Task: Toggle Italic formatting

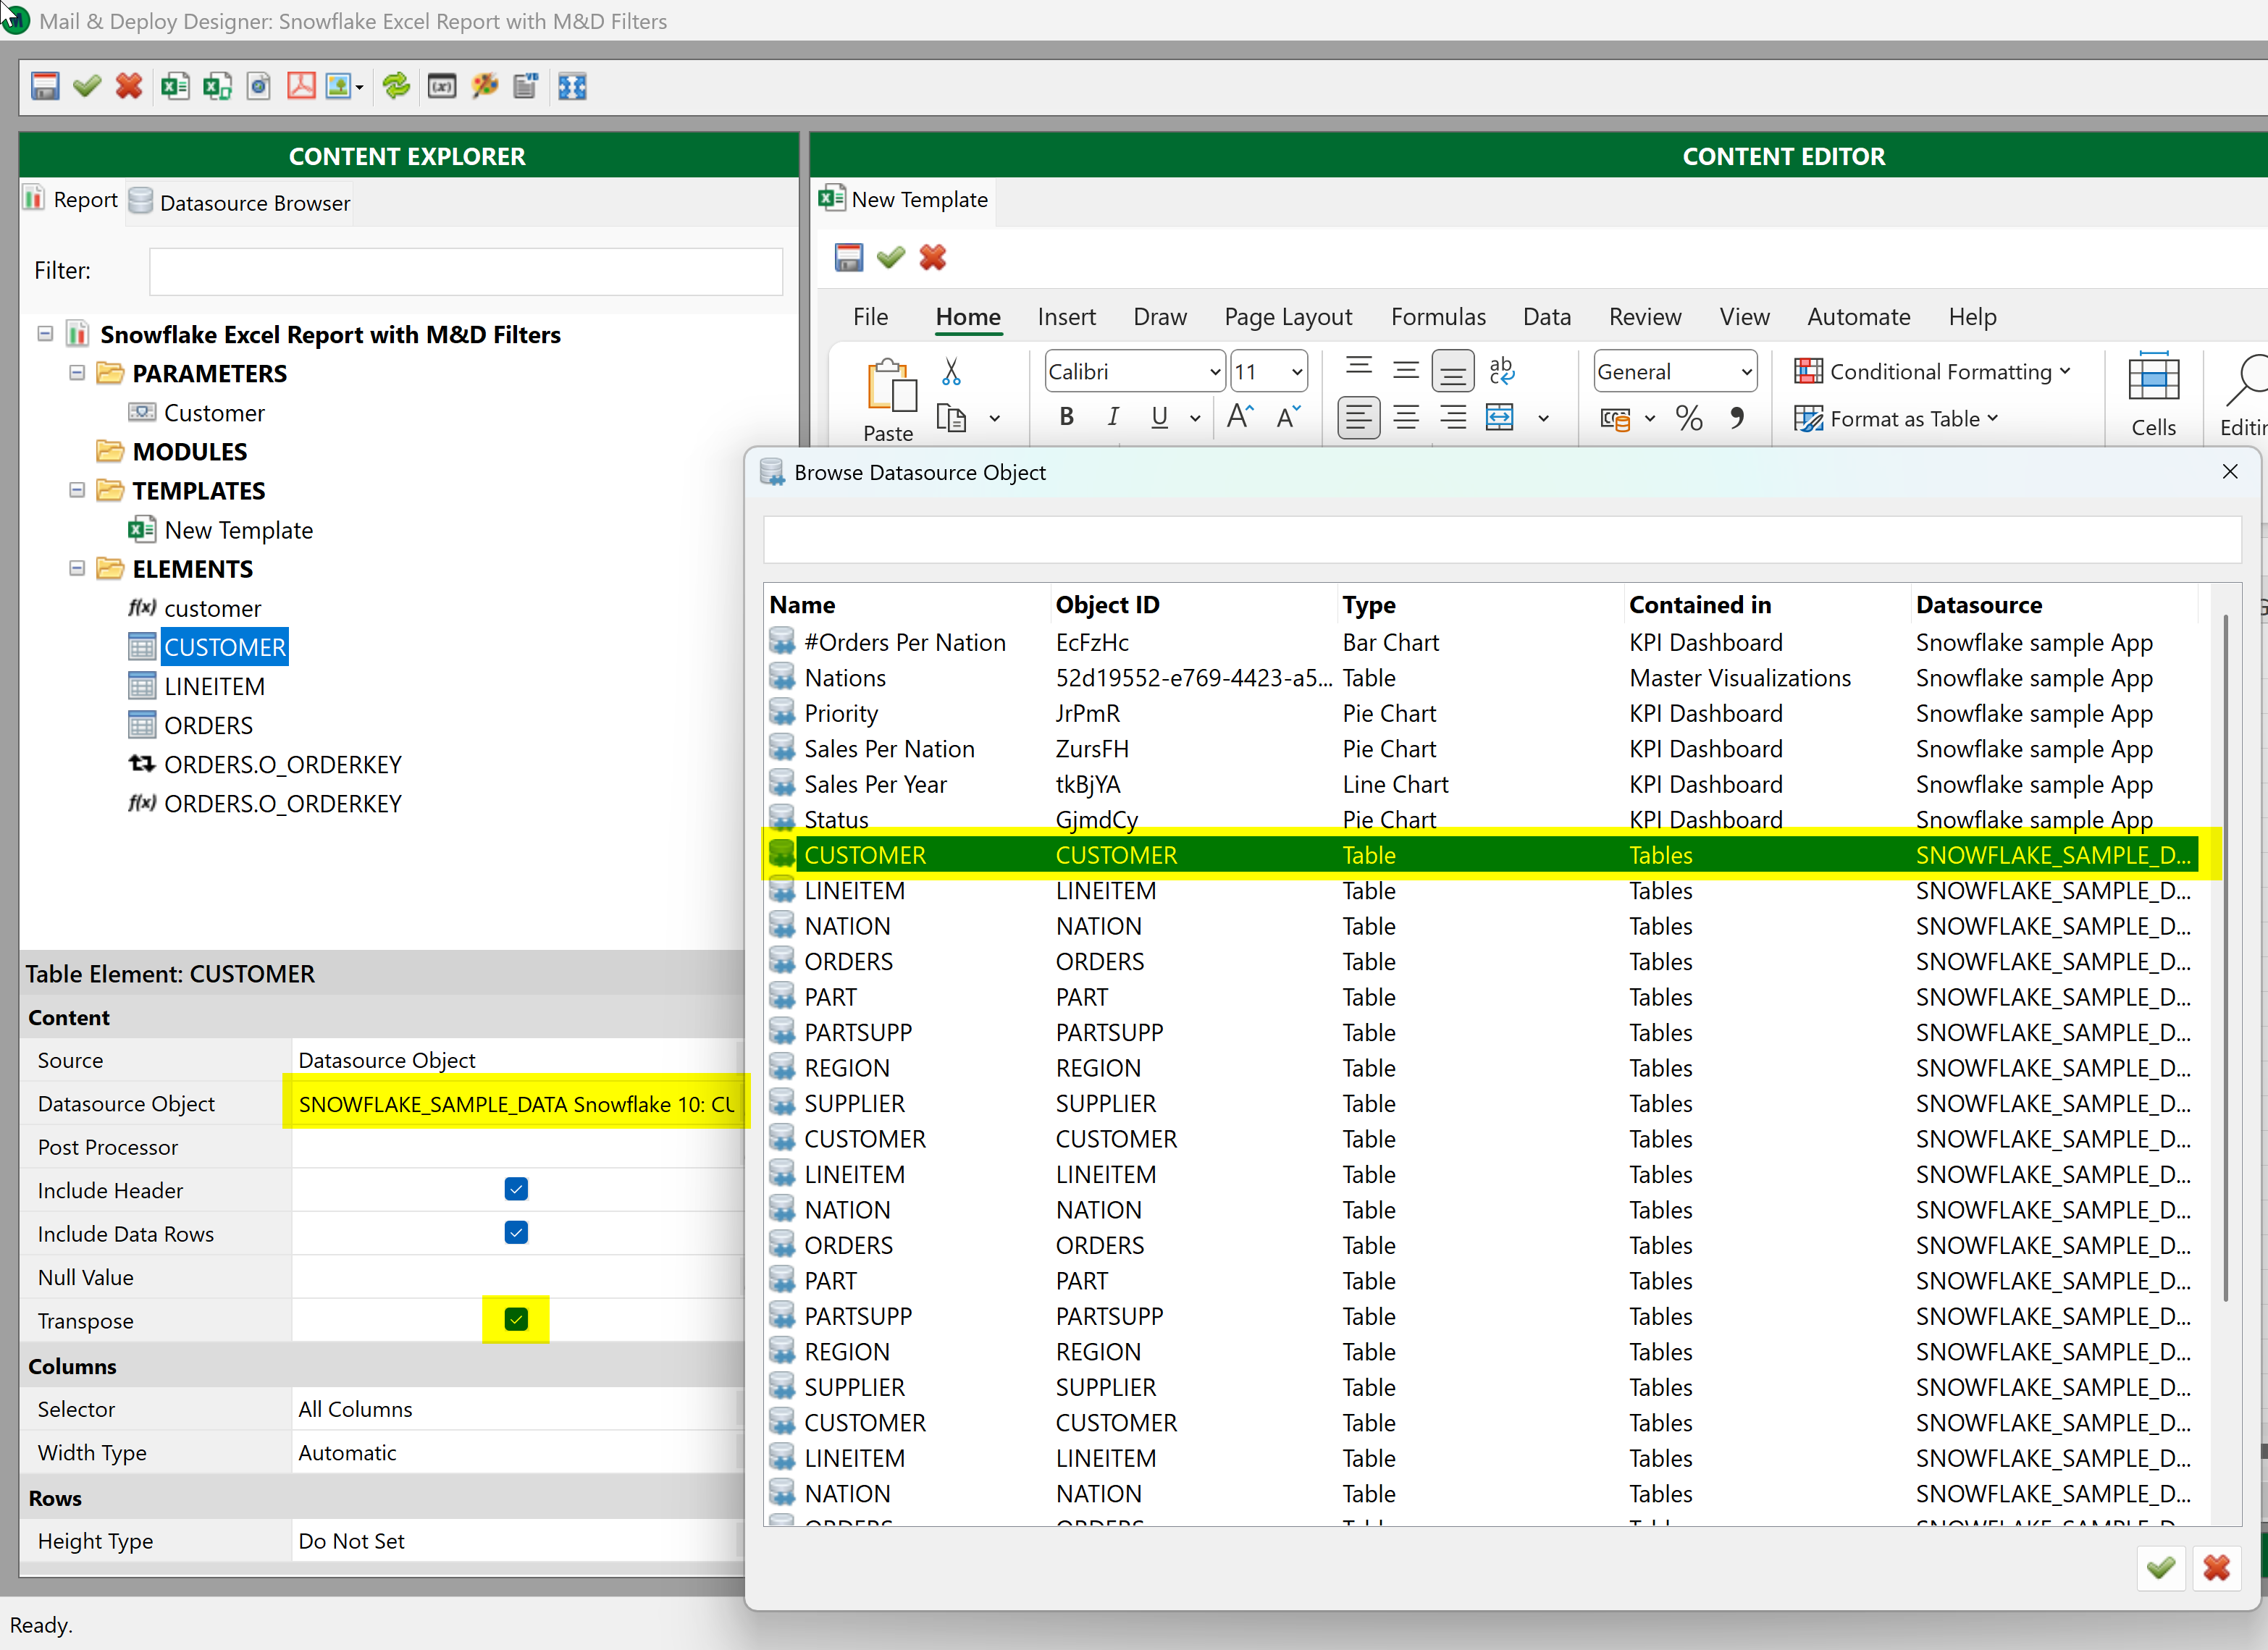Action: coord(1113,417)
